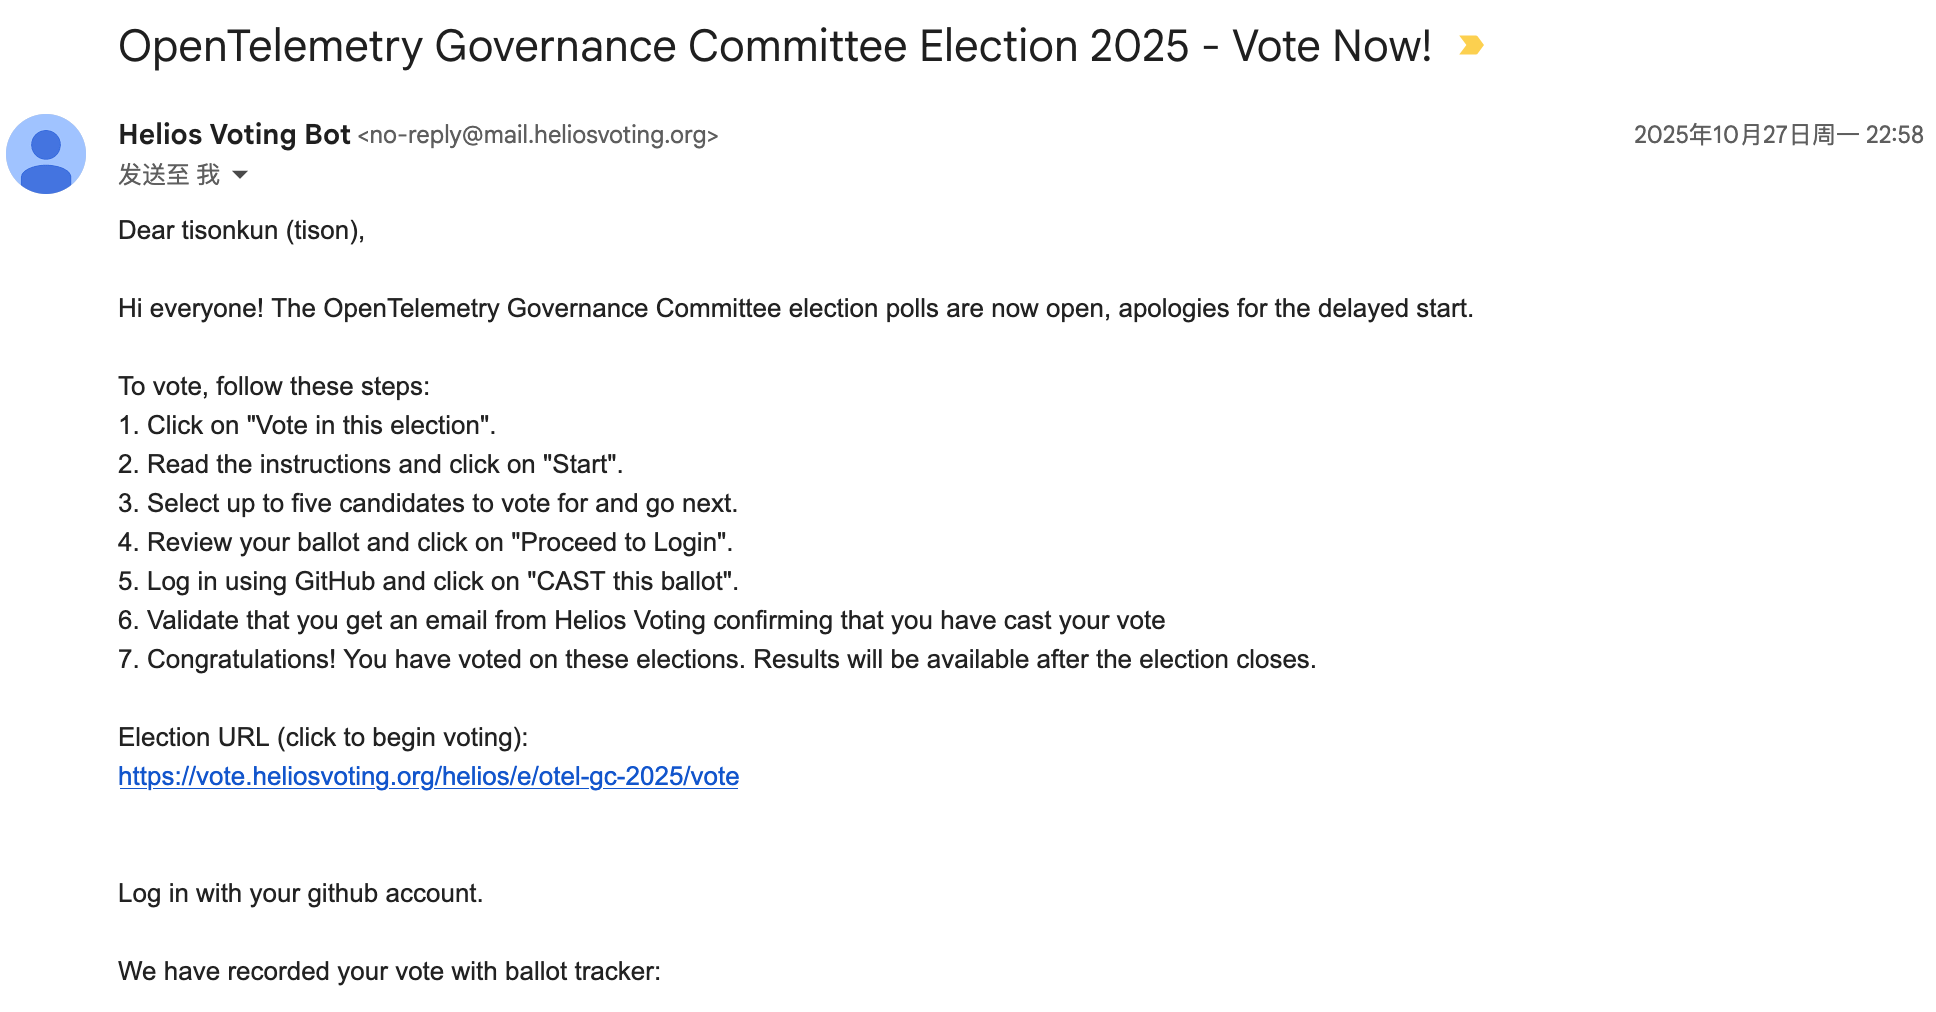1936x1012 pixels.
Task: Expand recipient details arrow next to 发送至 我
Action: 240,175
